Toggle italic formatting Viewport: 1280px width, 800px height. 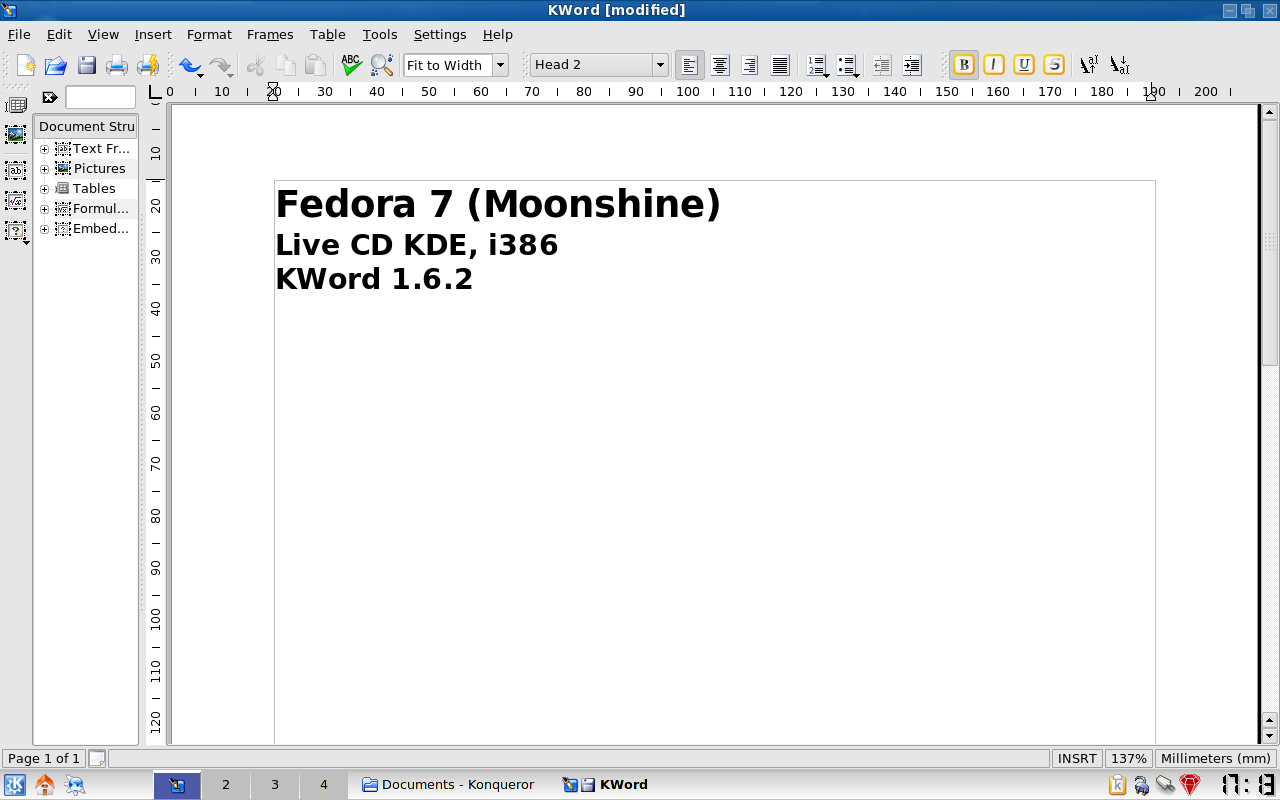tap(994, 65)
